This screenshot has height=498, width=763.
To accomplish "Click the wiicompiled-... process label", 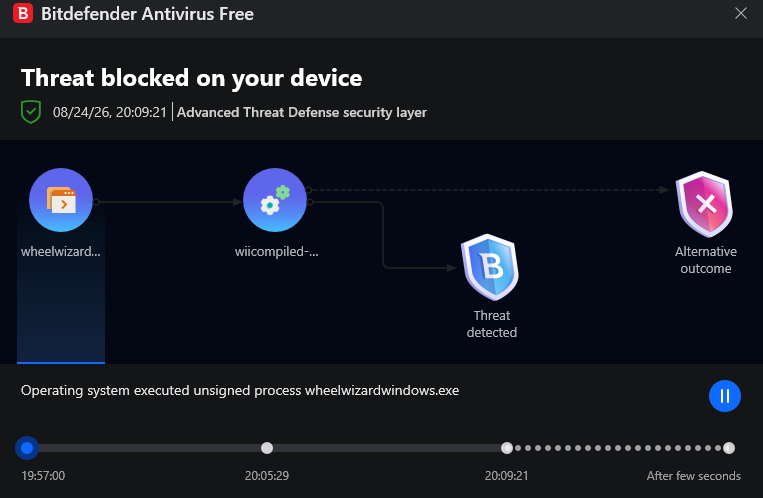I will [x=276, y=252].
